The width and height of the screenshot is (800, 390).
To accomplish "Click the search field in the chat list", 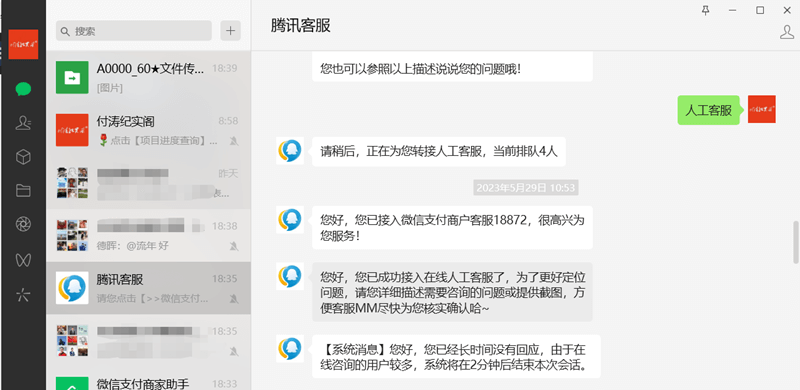I will tap(134, 31).
